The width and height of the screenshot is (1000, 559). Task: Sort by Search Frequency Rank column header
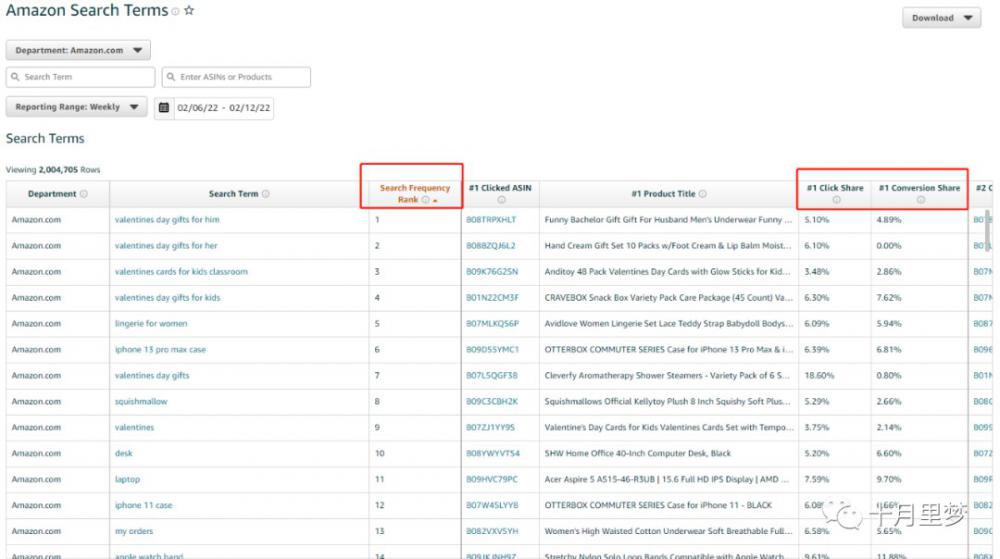click(415, 194)
